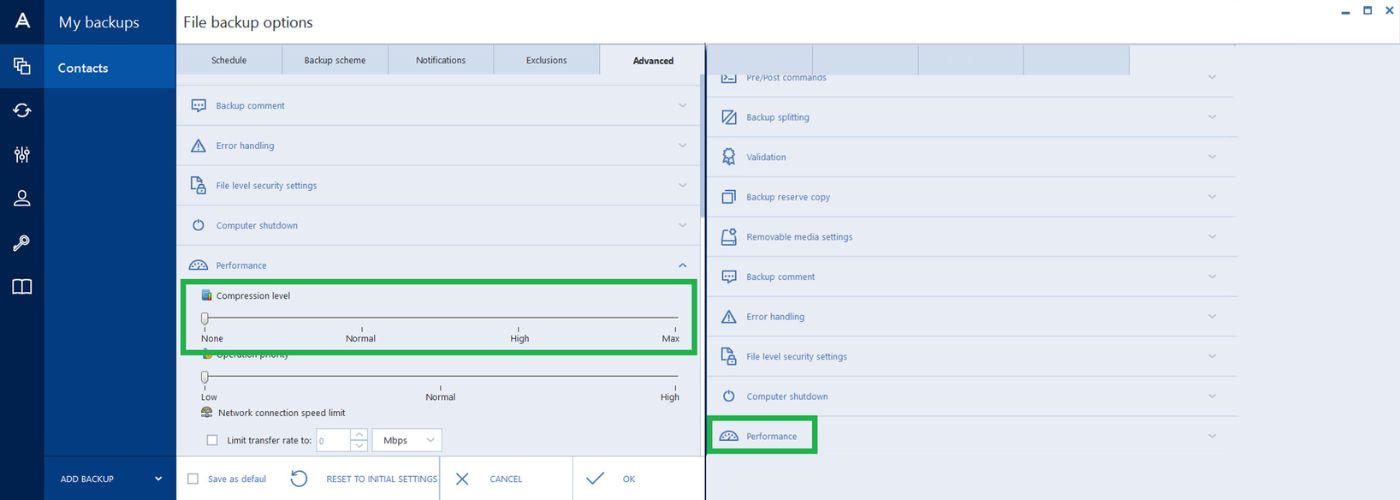
Task: Click the Compression level slider handle
Action: click(x=205, y=318)
